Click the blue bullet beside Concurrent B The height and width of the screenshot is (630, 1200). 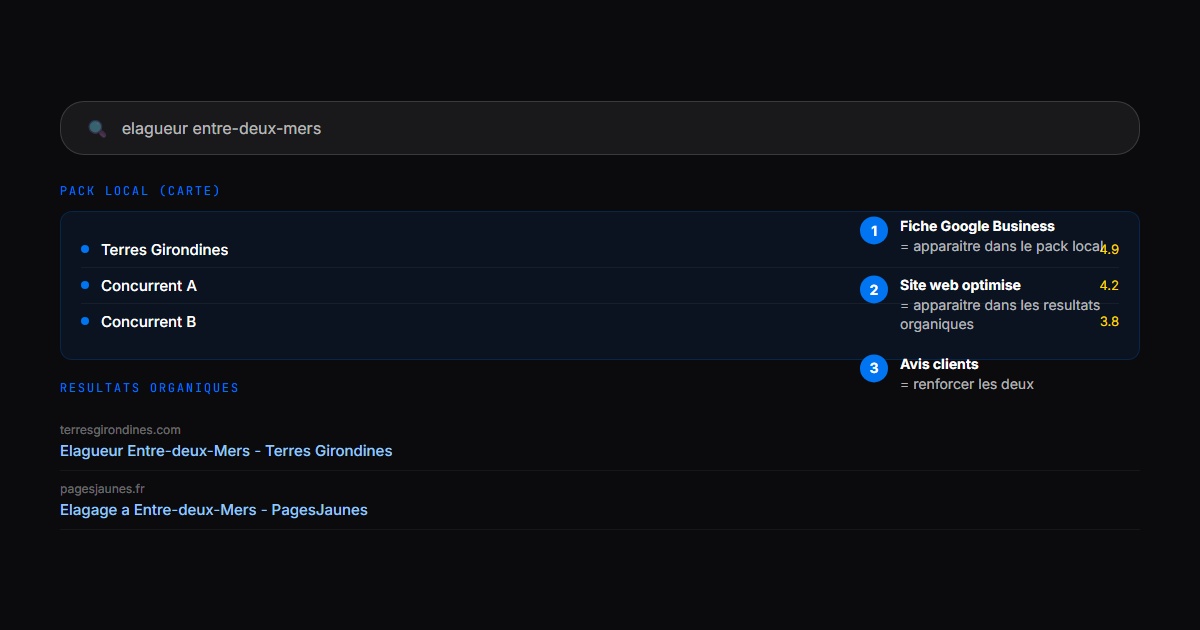(x=85, y=321)
